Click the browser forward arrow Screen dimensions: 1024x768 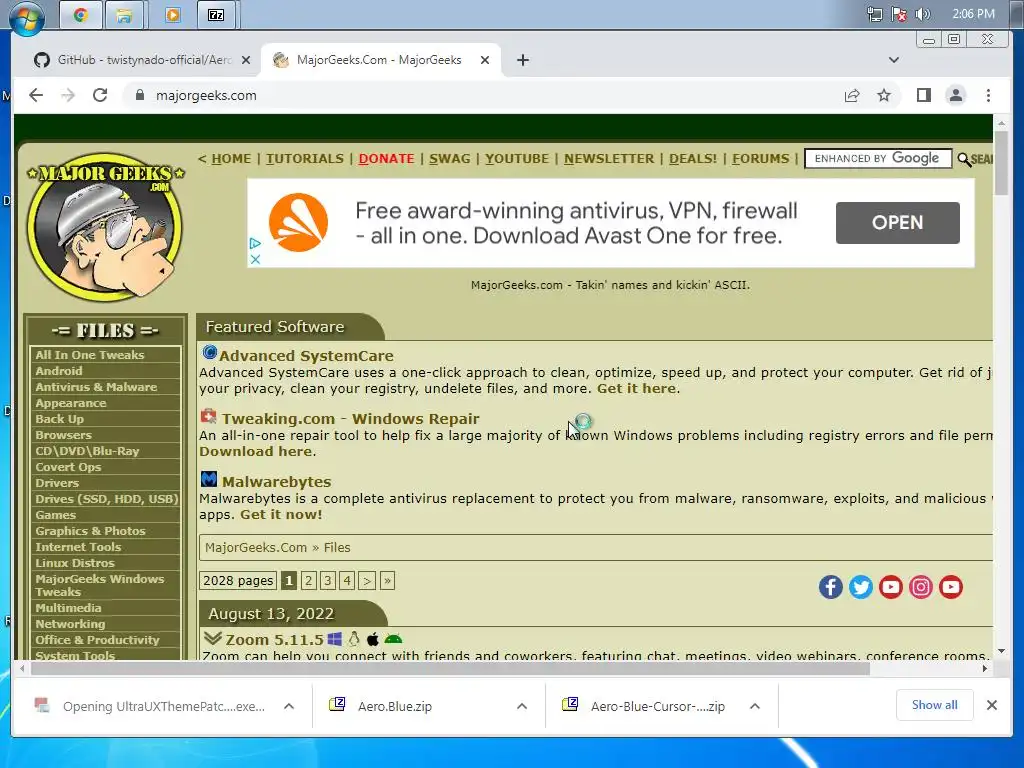(68, 95)
